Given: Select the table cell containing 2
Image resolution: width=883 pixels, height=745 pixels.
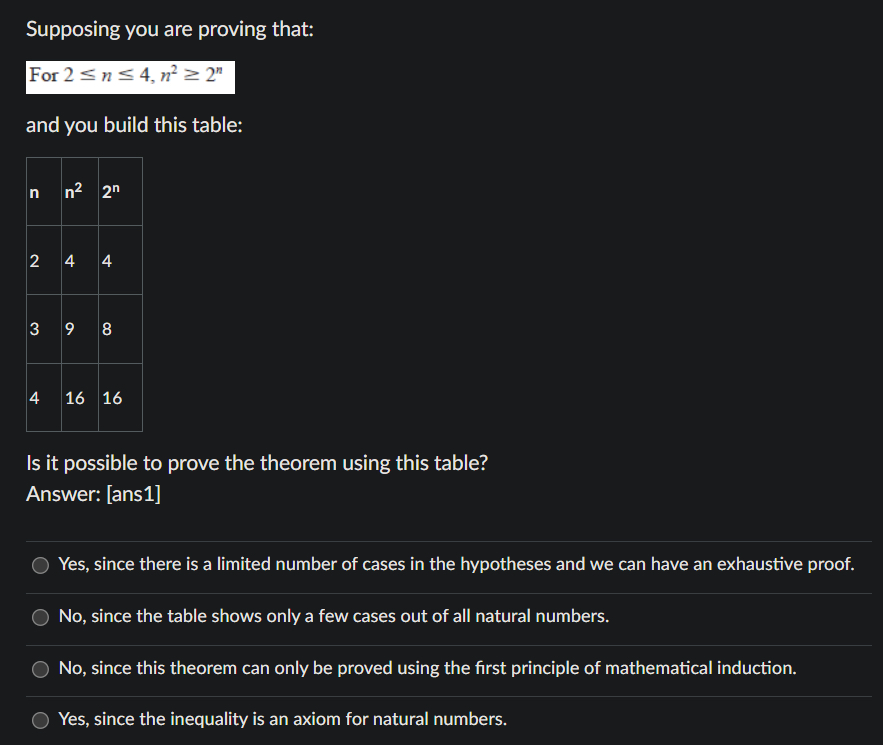Looking at the screenshot, I should (x=35, y=260).
